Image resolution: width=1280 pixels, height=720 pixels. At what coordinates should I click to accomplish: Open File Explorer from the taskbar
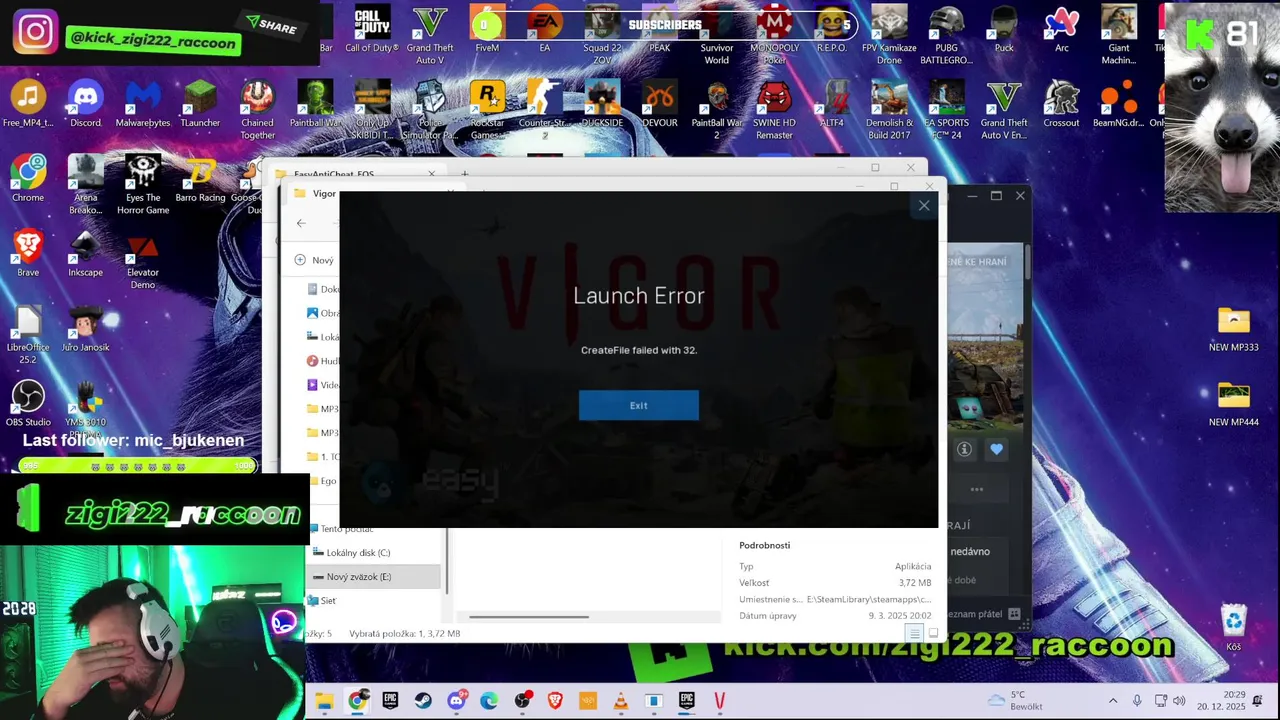(x=324, y=701)
